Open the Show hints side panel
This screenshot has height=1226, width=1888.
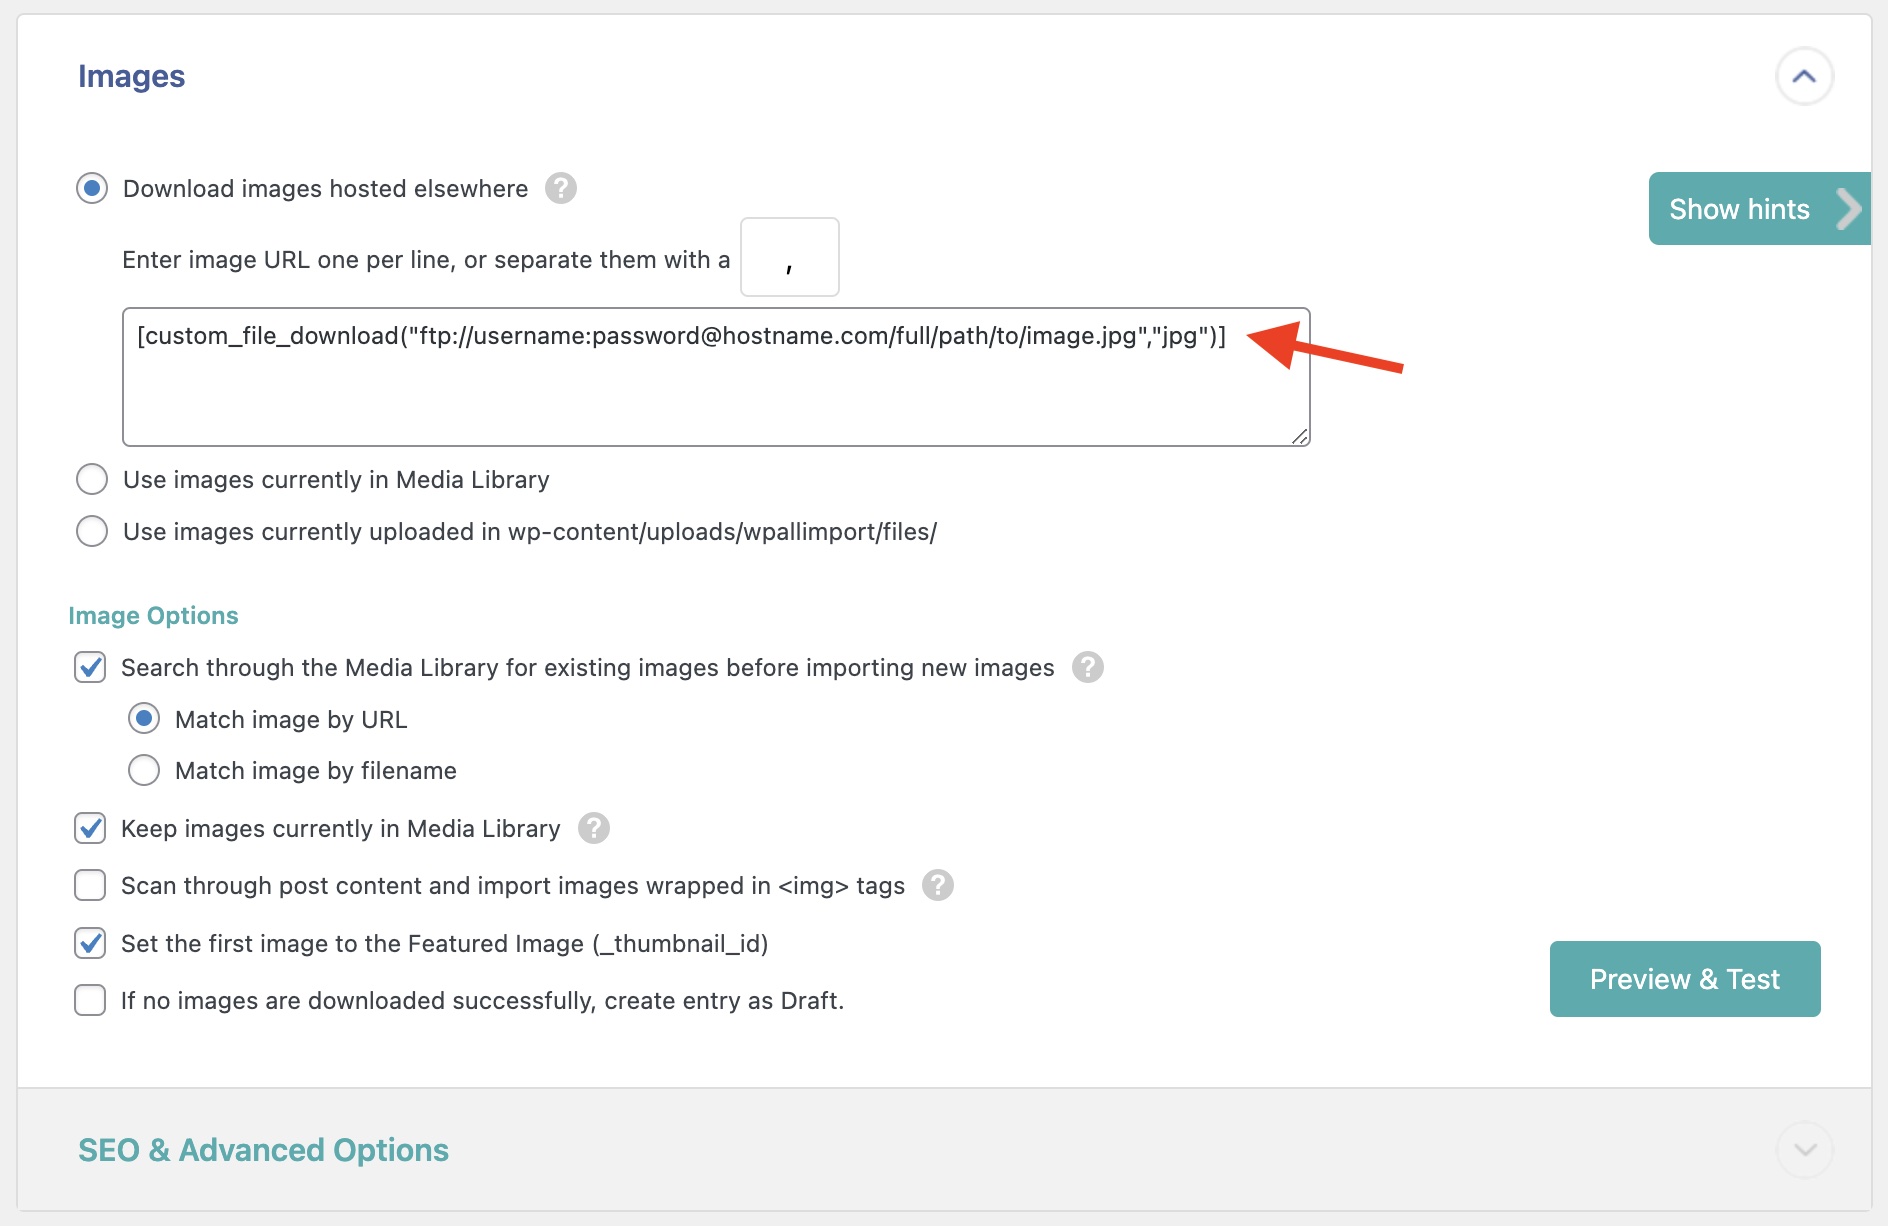tap(1759, 209)
